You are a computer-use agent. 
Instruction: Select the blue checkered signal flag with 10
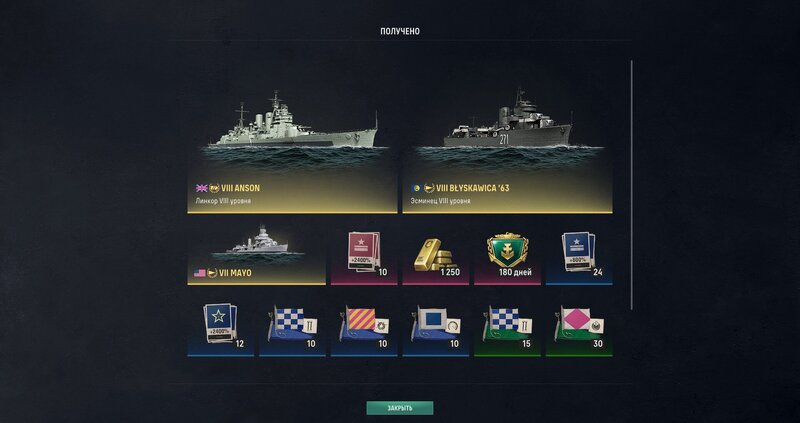click(x=292, y=324)
